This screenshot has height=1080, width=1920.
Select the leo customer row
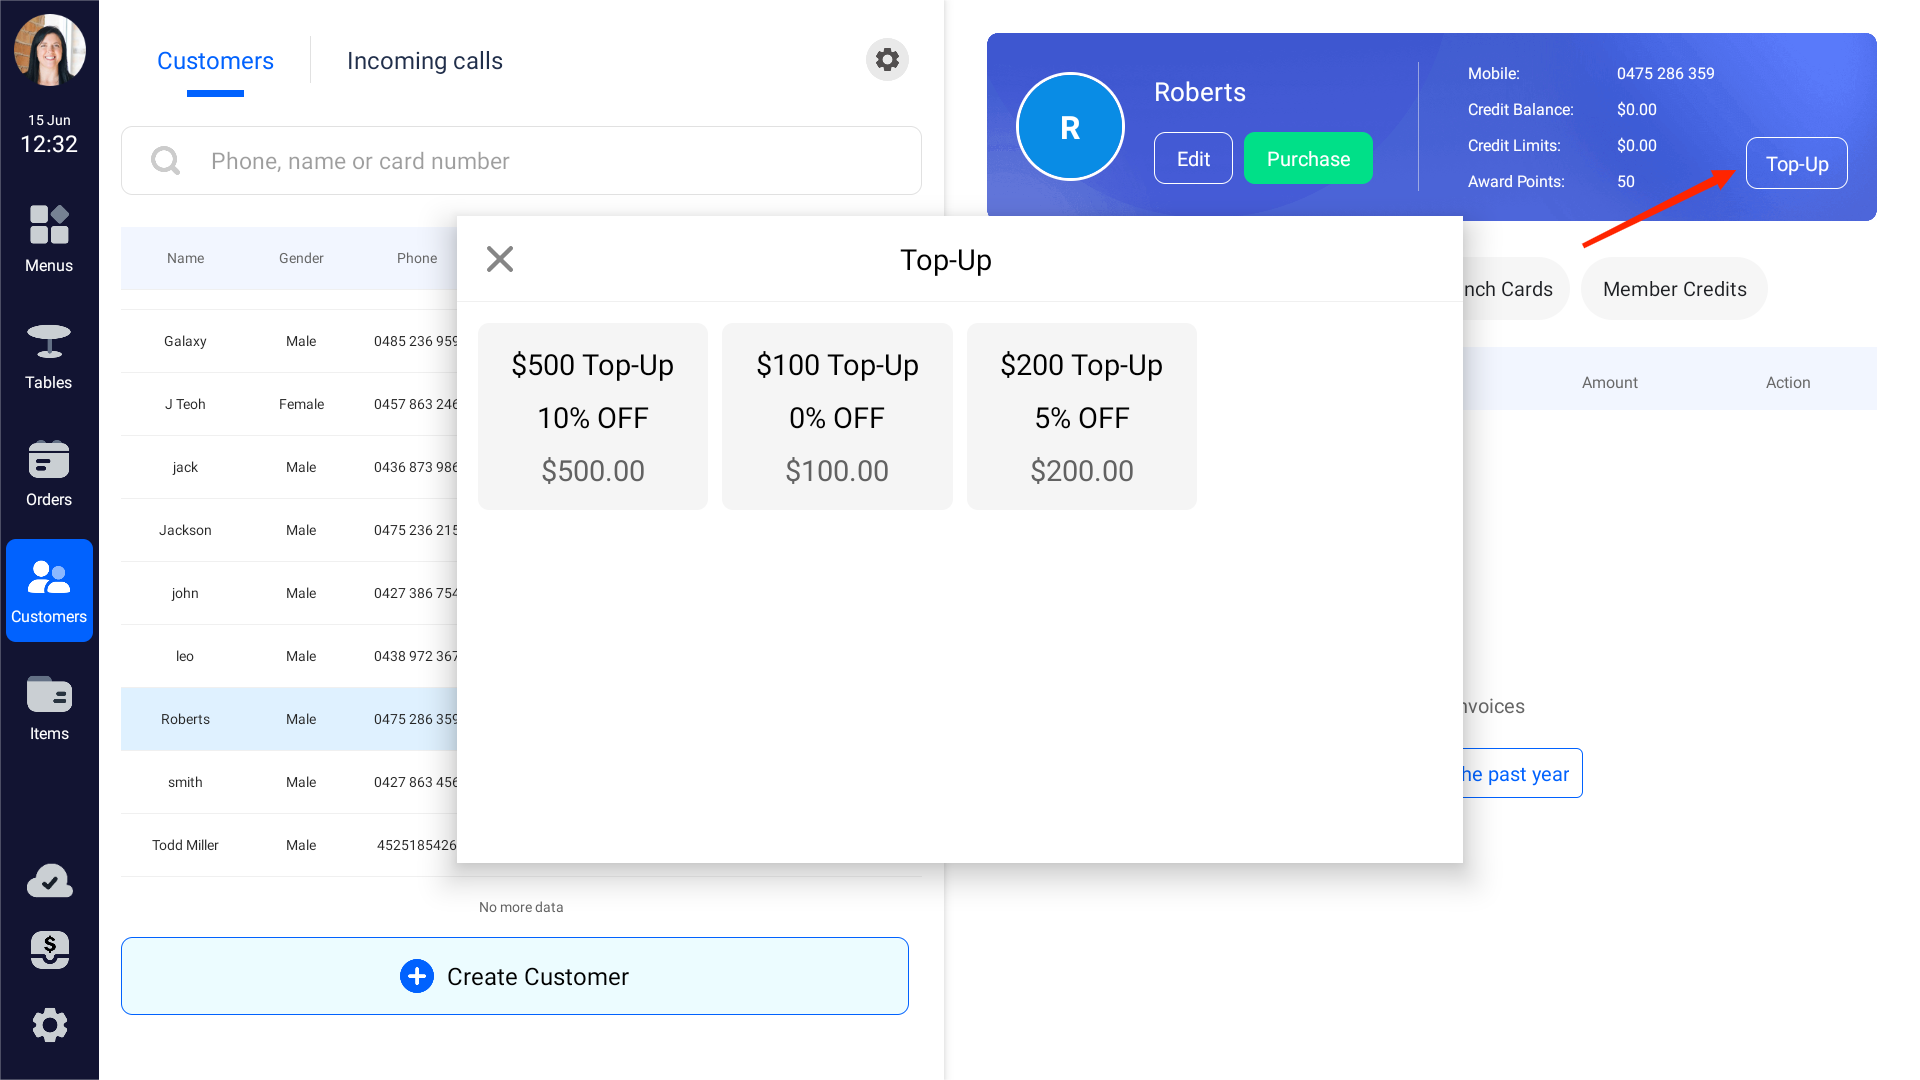pyautogui.click(x=289, y=656)
